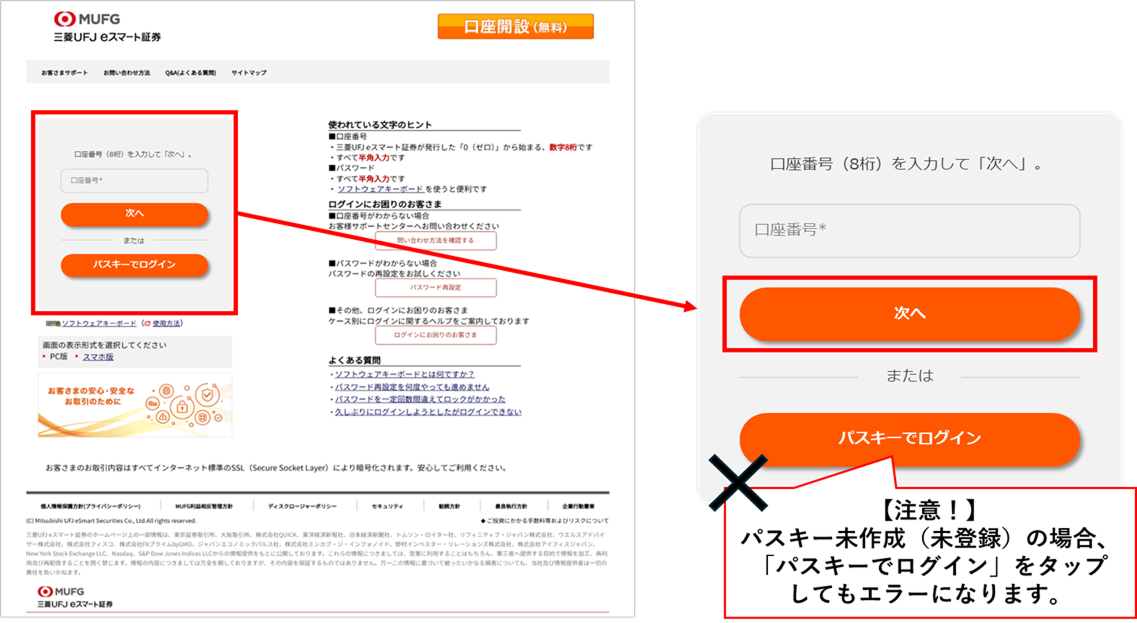
Task: Open the お客さまサポート menu item
Action: (64, 73)
